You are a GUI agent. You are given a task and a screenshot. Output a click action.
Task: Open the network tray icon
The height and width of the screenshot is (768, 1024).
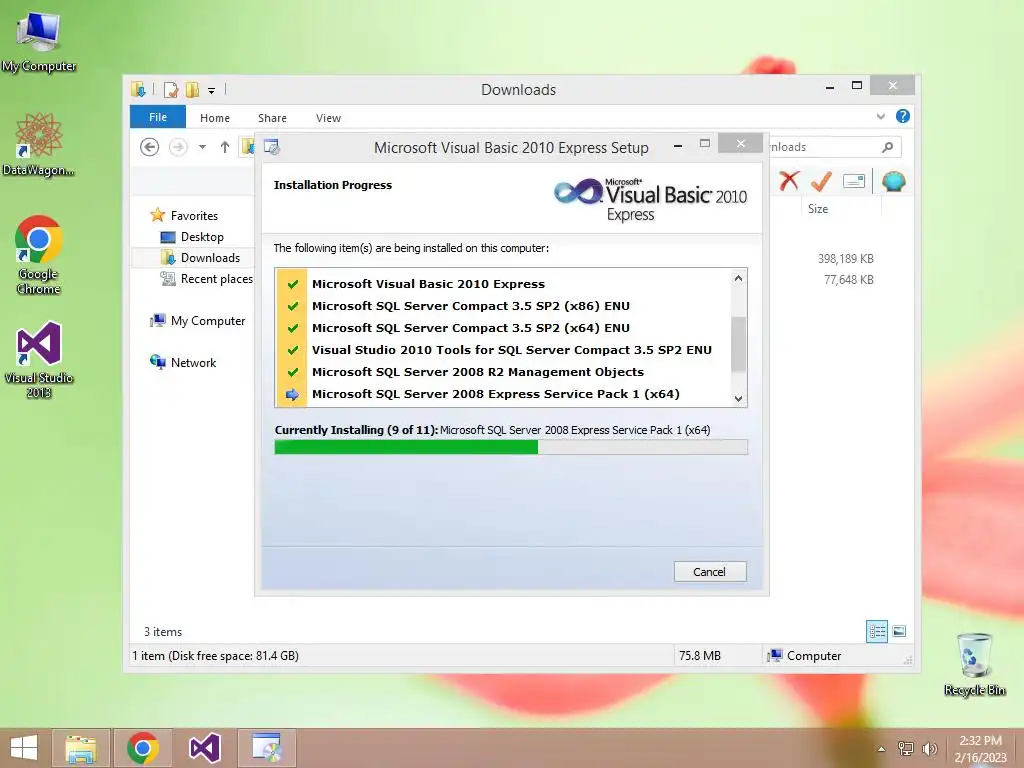coord(905,748)
